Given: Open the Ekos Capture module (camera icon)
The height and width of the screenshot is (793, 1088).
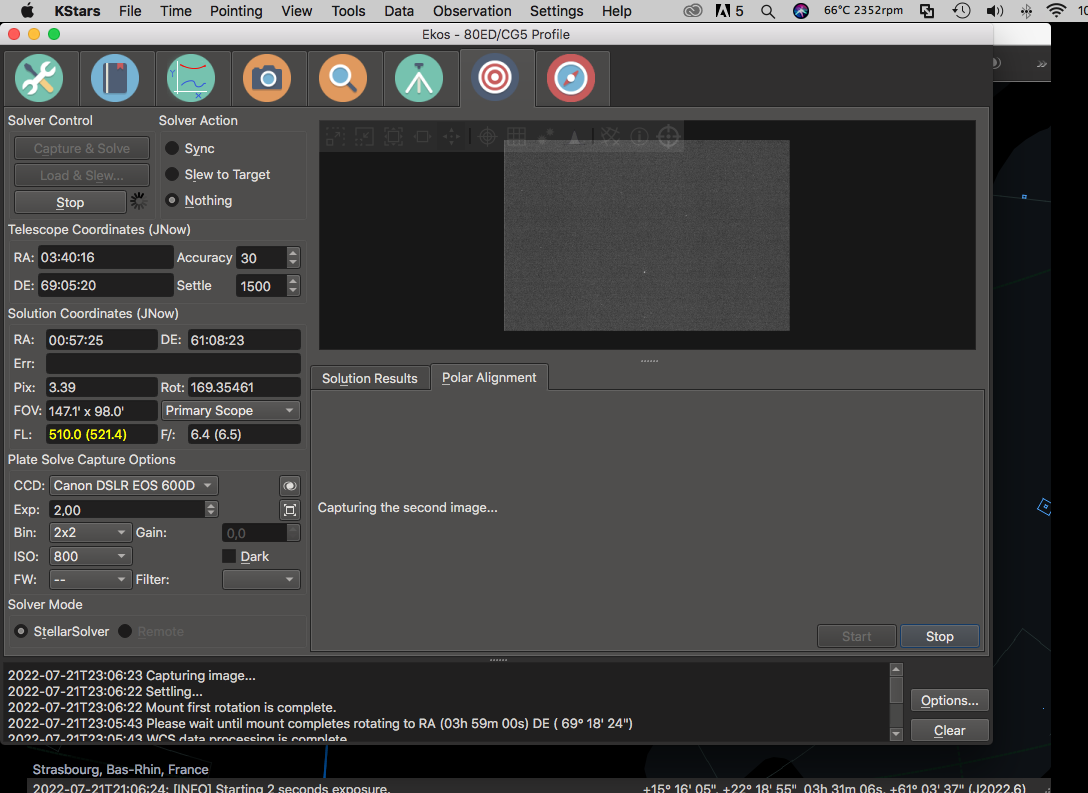Looking at the screenshot, I should click(266, 78).
